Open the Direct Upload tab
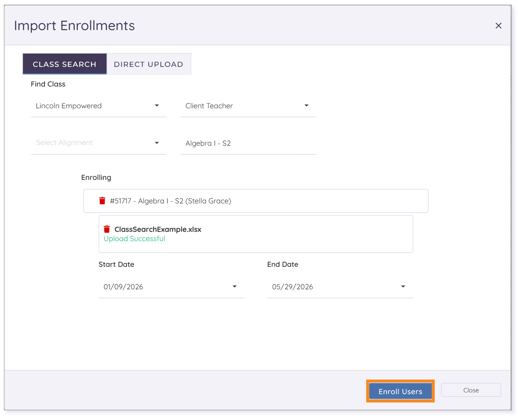This screenshot has width=518, height=418. tap(149, 64)
